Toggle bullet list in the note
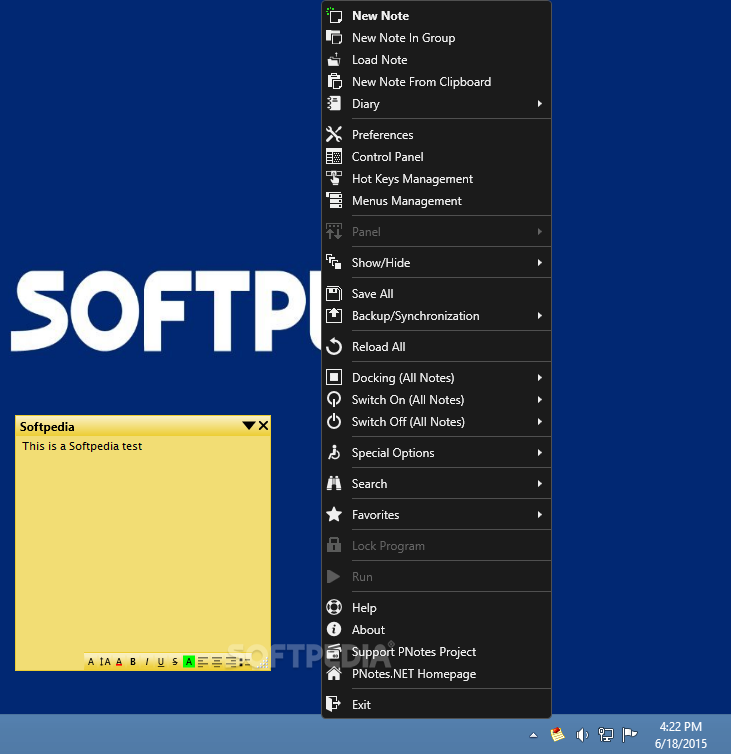Image resolution: width=731 pixels, height=754 pixels. click(245, 662)
